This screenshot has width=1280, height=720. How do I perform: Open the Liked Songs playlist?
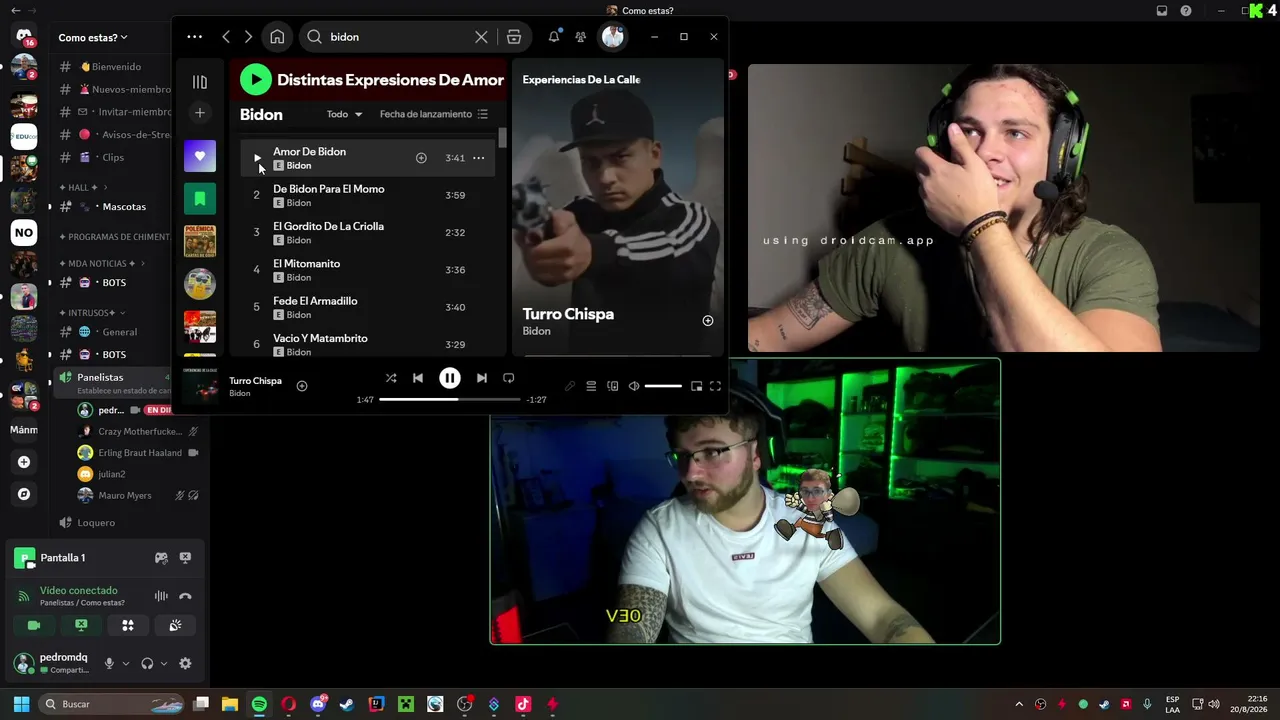click(x=200, y=156)
